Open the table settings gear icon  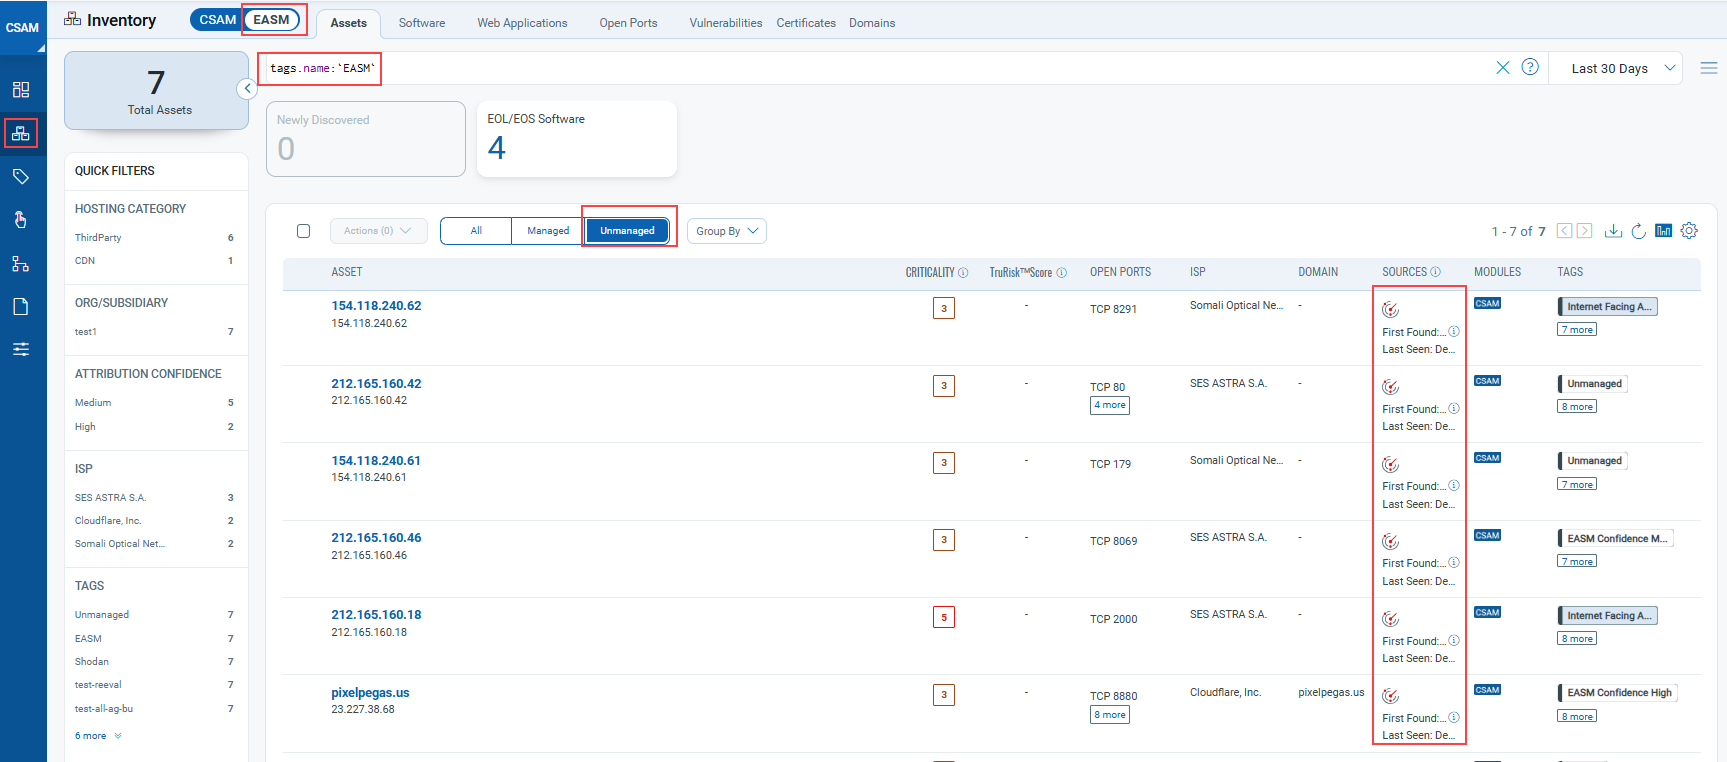coord(1689,231)
